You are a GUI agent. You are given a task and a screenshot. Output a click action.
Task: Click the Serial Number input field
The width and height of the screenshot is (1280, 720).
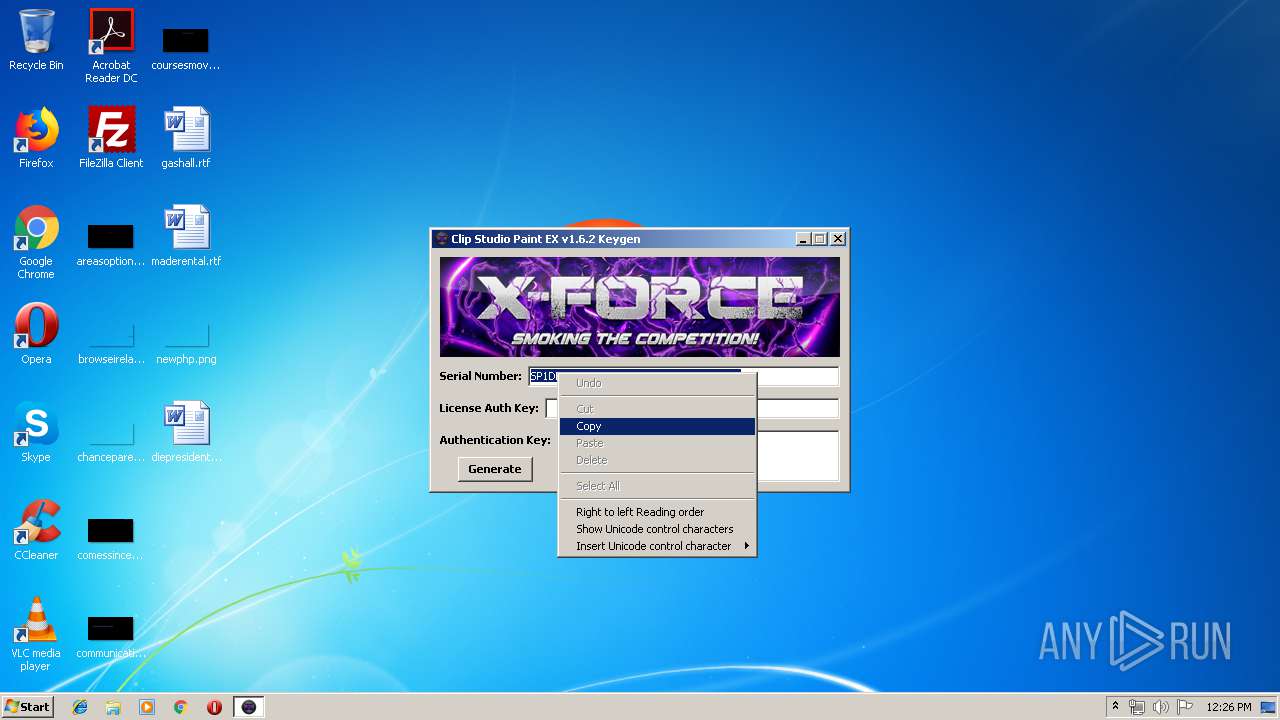(683, 376)
